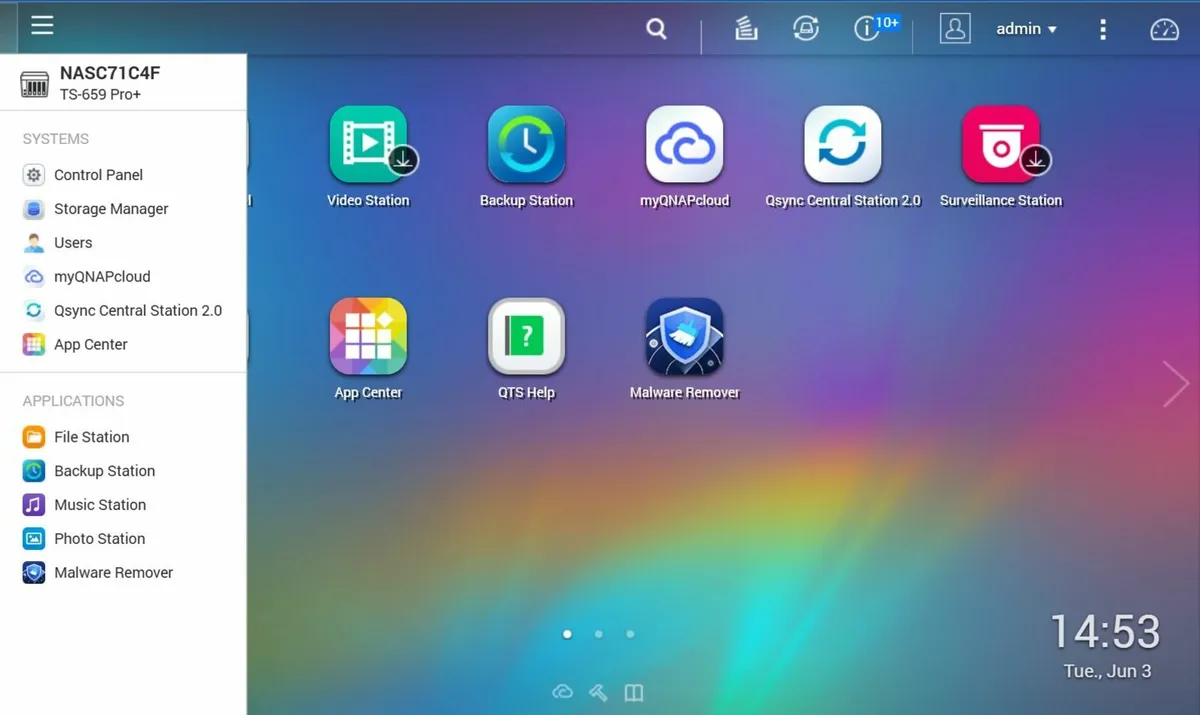
Task: Open external devices icon in top bar
Action: (x=806, y=29)
